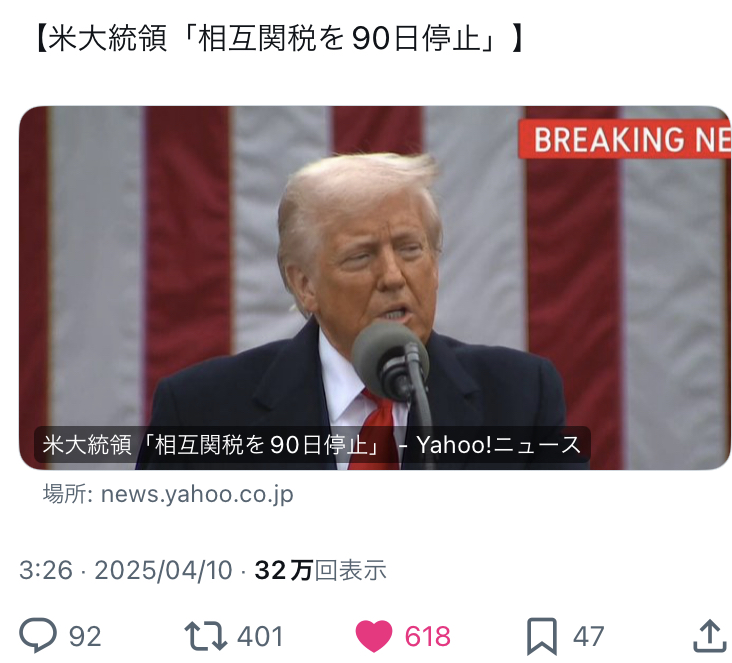Click the 401 reposts count

click(x=260, y=636)
